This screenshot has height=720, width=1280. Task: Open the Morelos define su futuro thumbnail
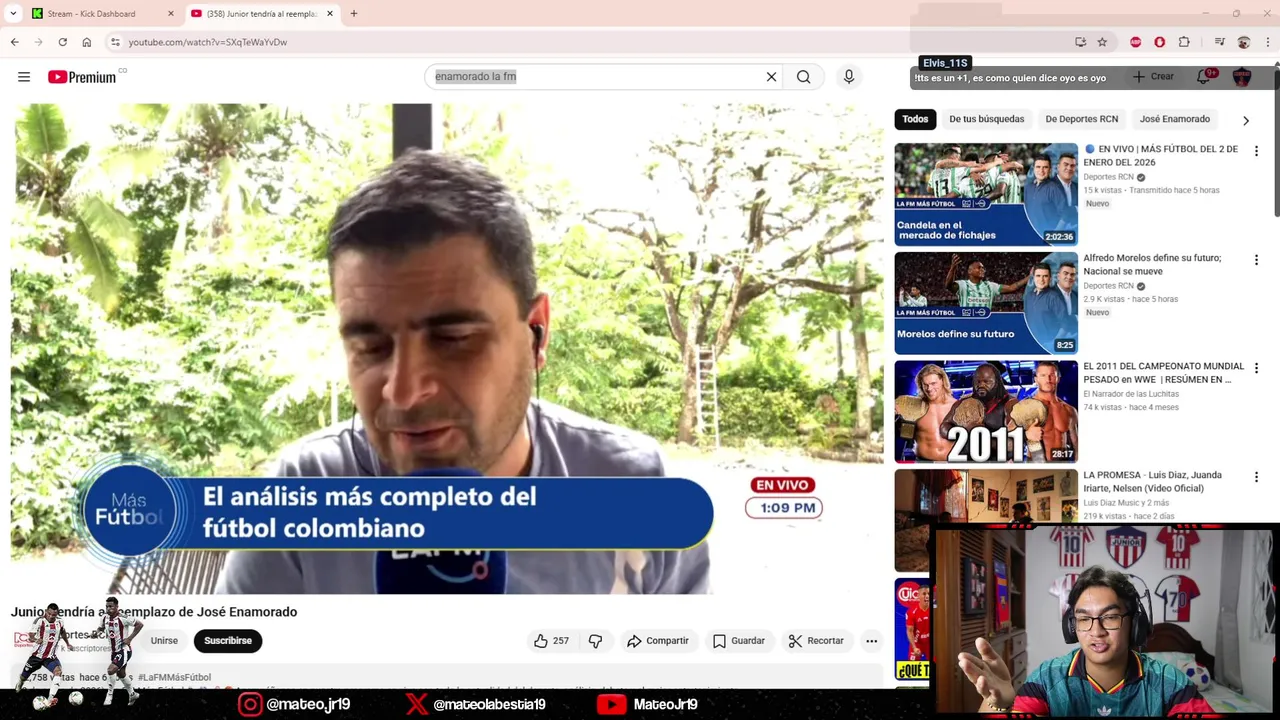[x=986, y=303]
